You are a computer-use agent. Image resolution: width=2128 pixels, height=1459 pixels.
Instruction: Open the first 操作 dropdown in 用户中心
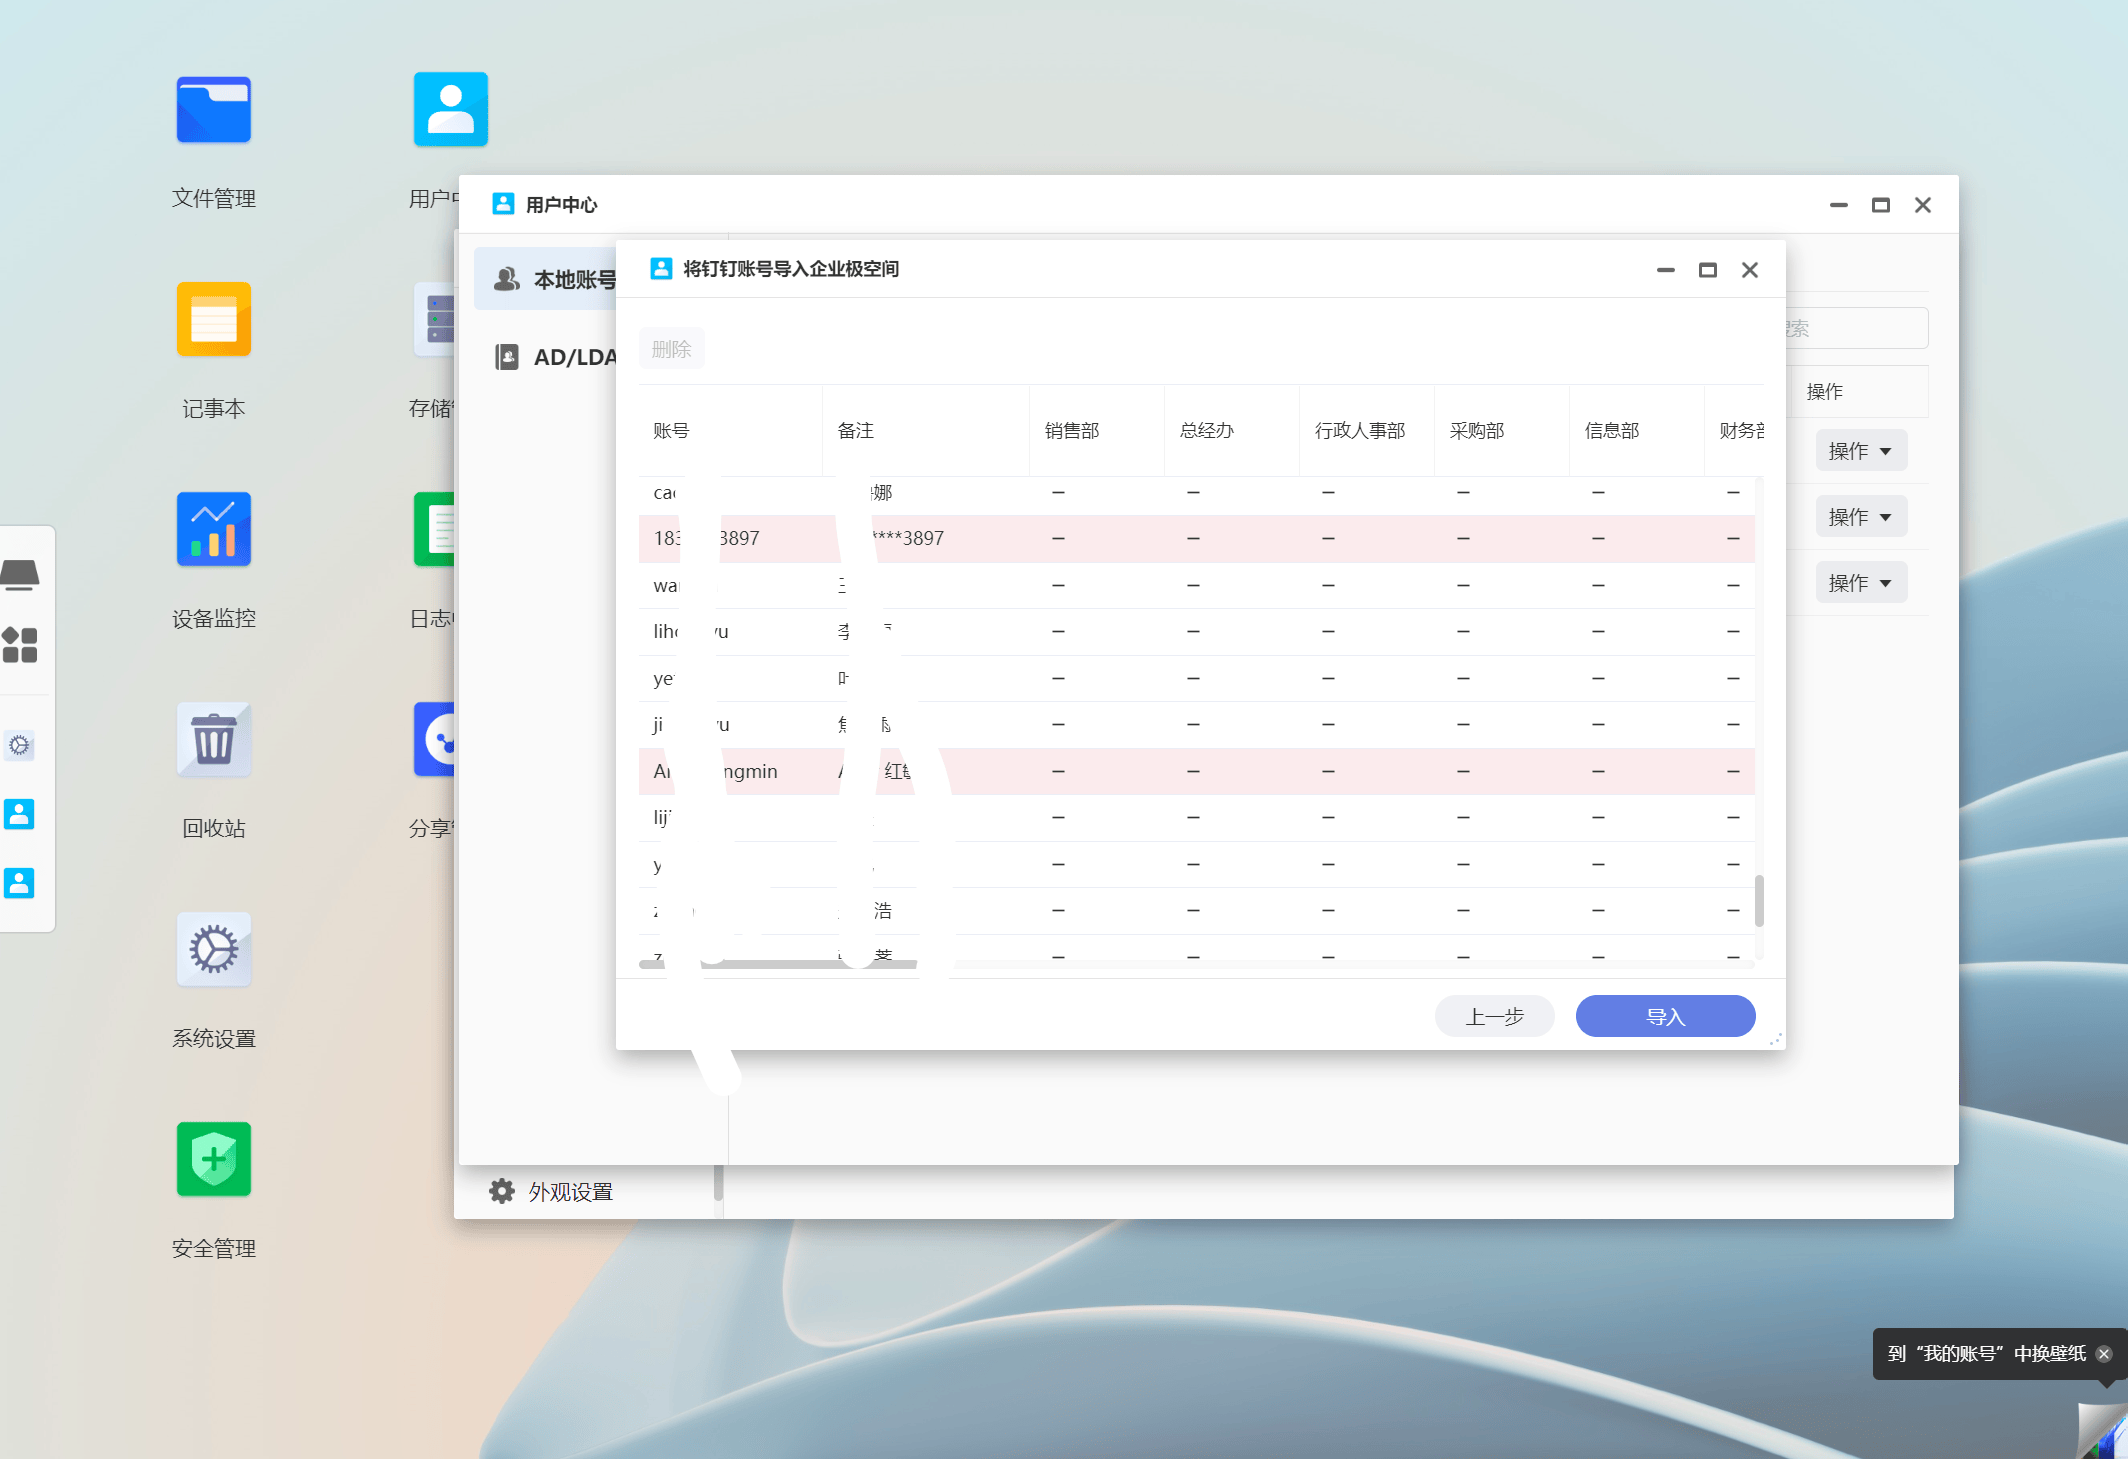1861,451
